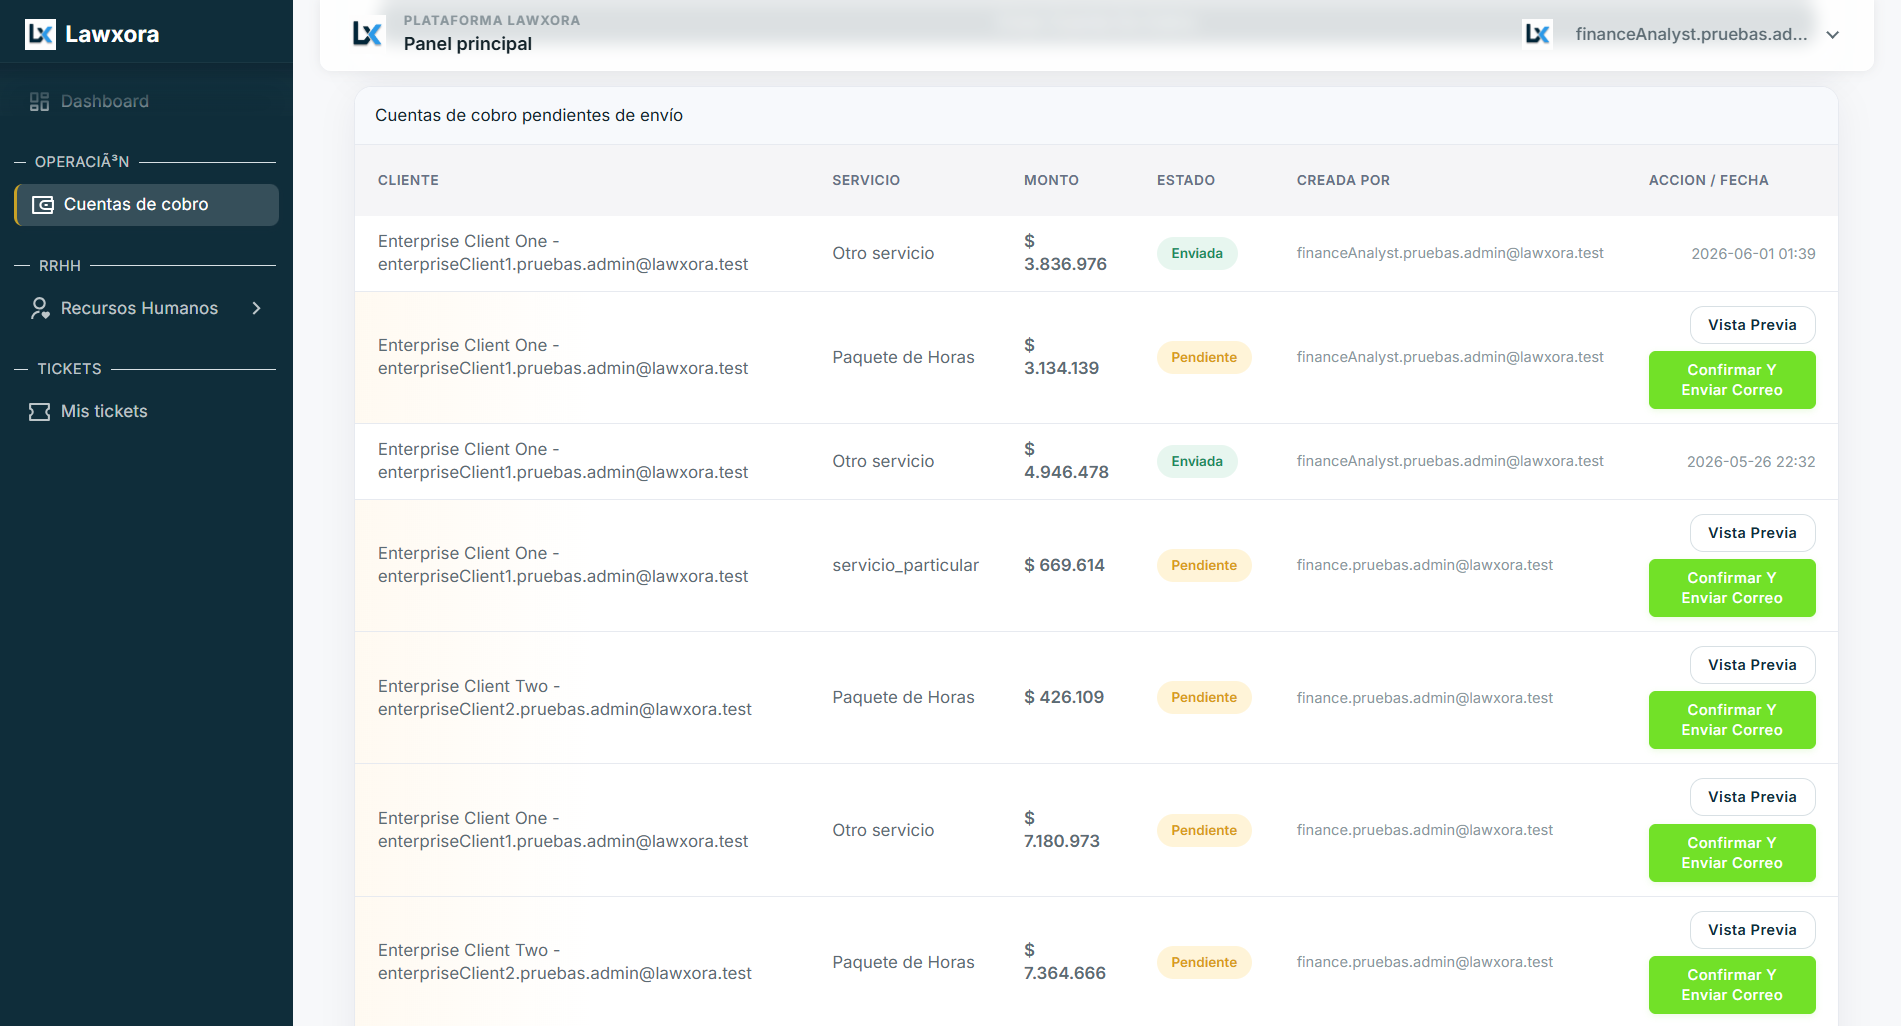Click heading Cuentas de cobro pendientes de envío
Screen dimensions: 1901x1026
pos(529,115)
